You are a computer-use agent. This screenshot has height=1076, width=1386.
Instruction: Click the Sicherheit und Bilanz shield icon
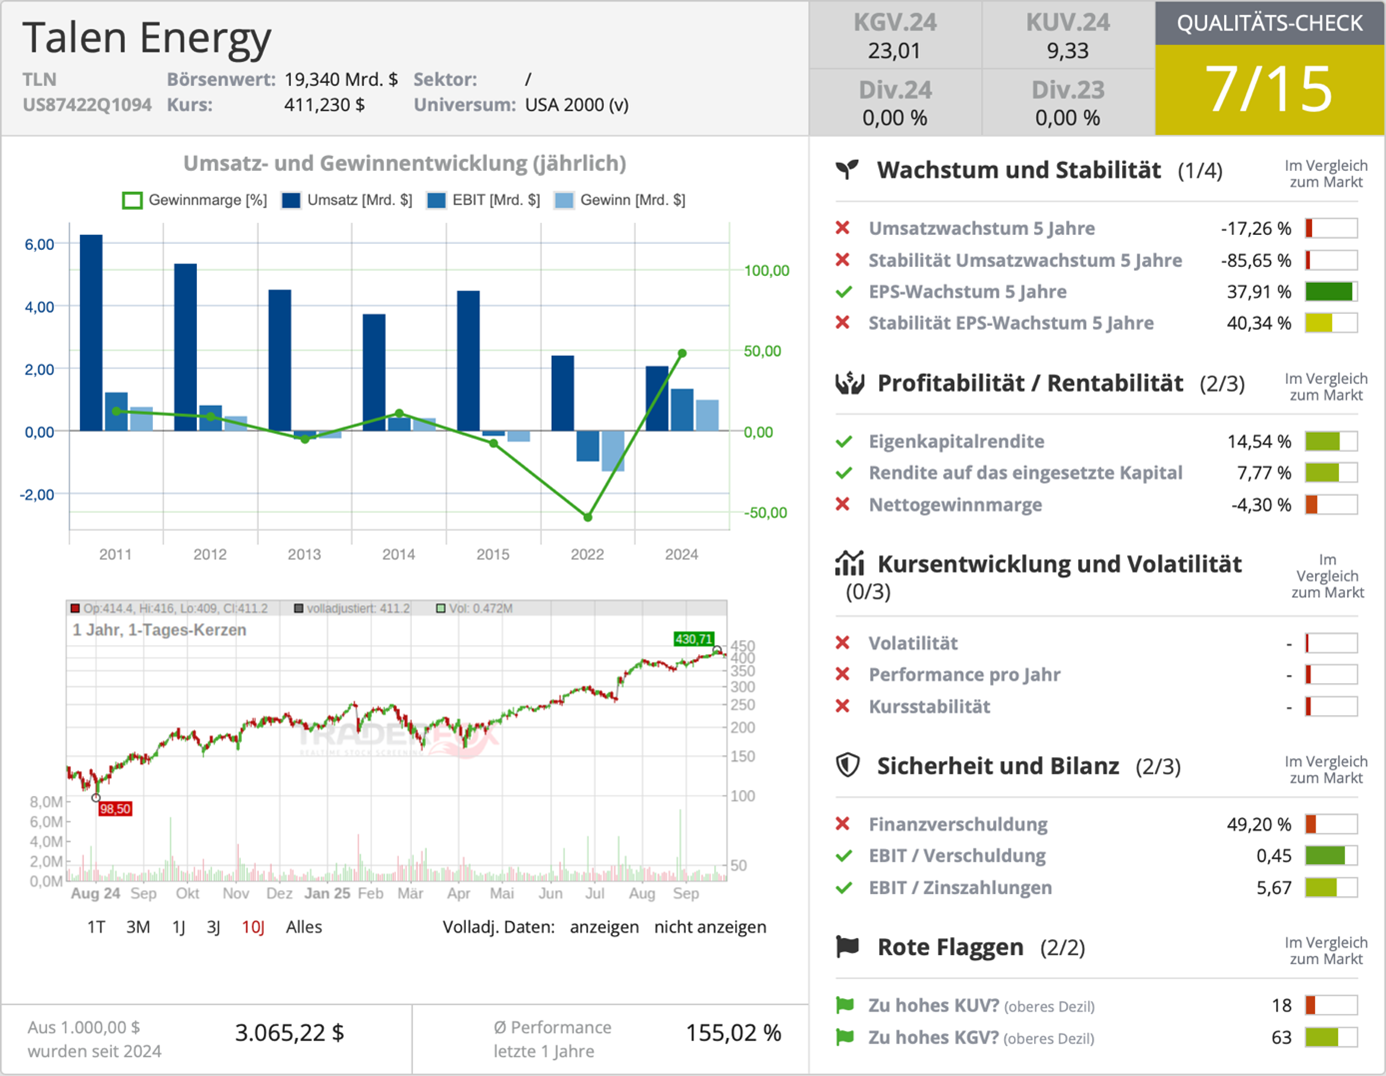848,766
